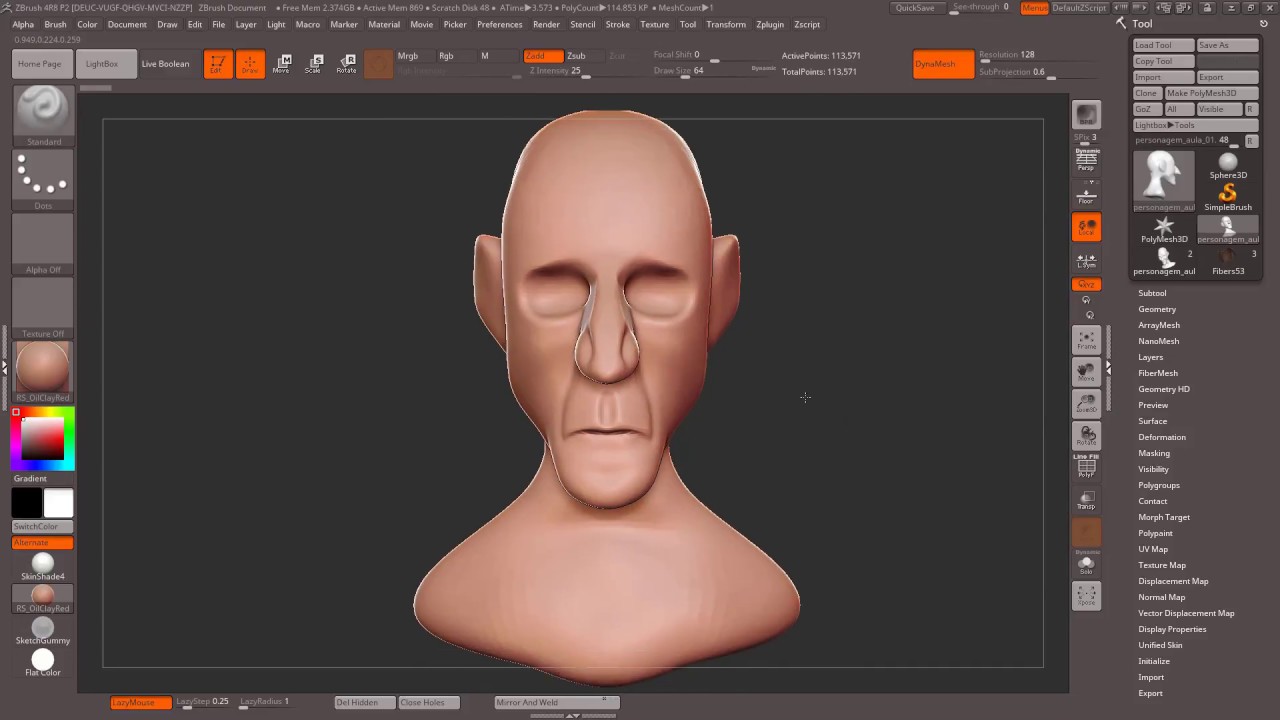This screenshot has height=720, width=1280.
Task: Expand the Subtool section
Action: tap(1152, 293)
